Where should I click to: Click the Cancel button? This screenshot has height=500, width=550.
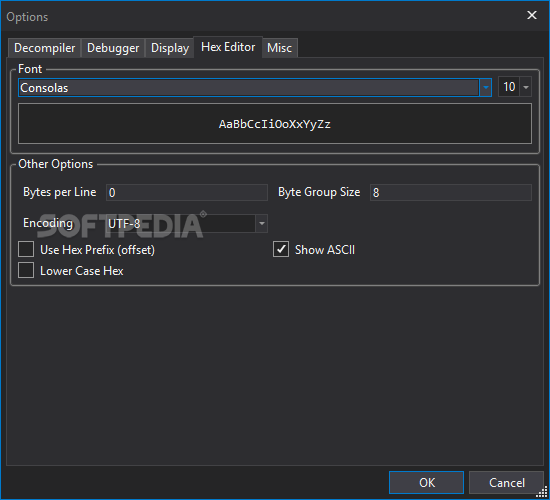(x=507, y=483)
